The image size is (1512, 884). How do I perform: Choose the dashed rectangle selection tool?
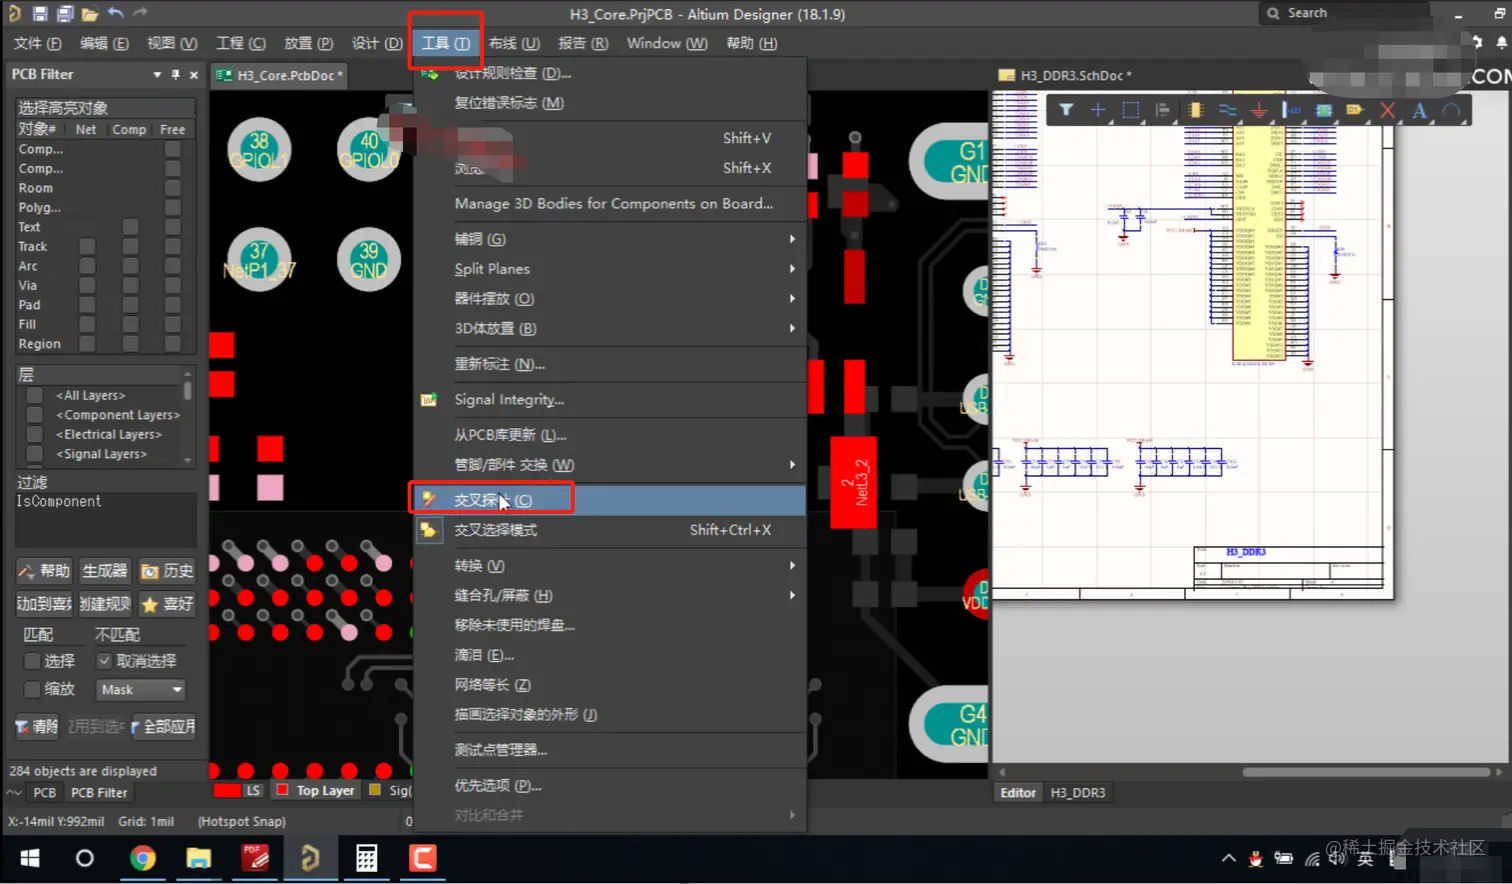click(1130, 110)
